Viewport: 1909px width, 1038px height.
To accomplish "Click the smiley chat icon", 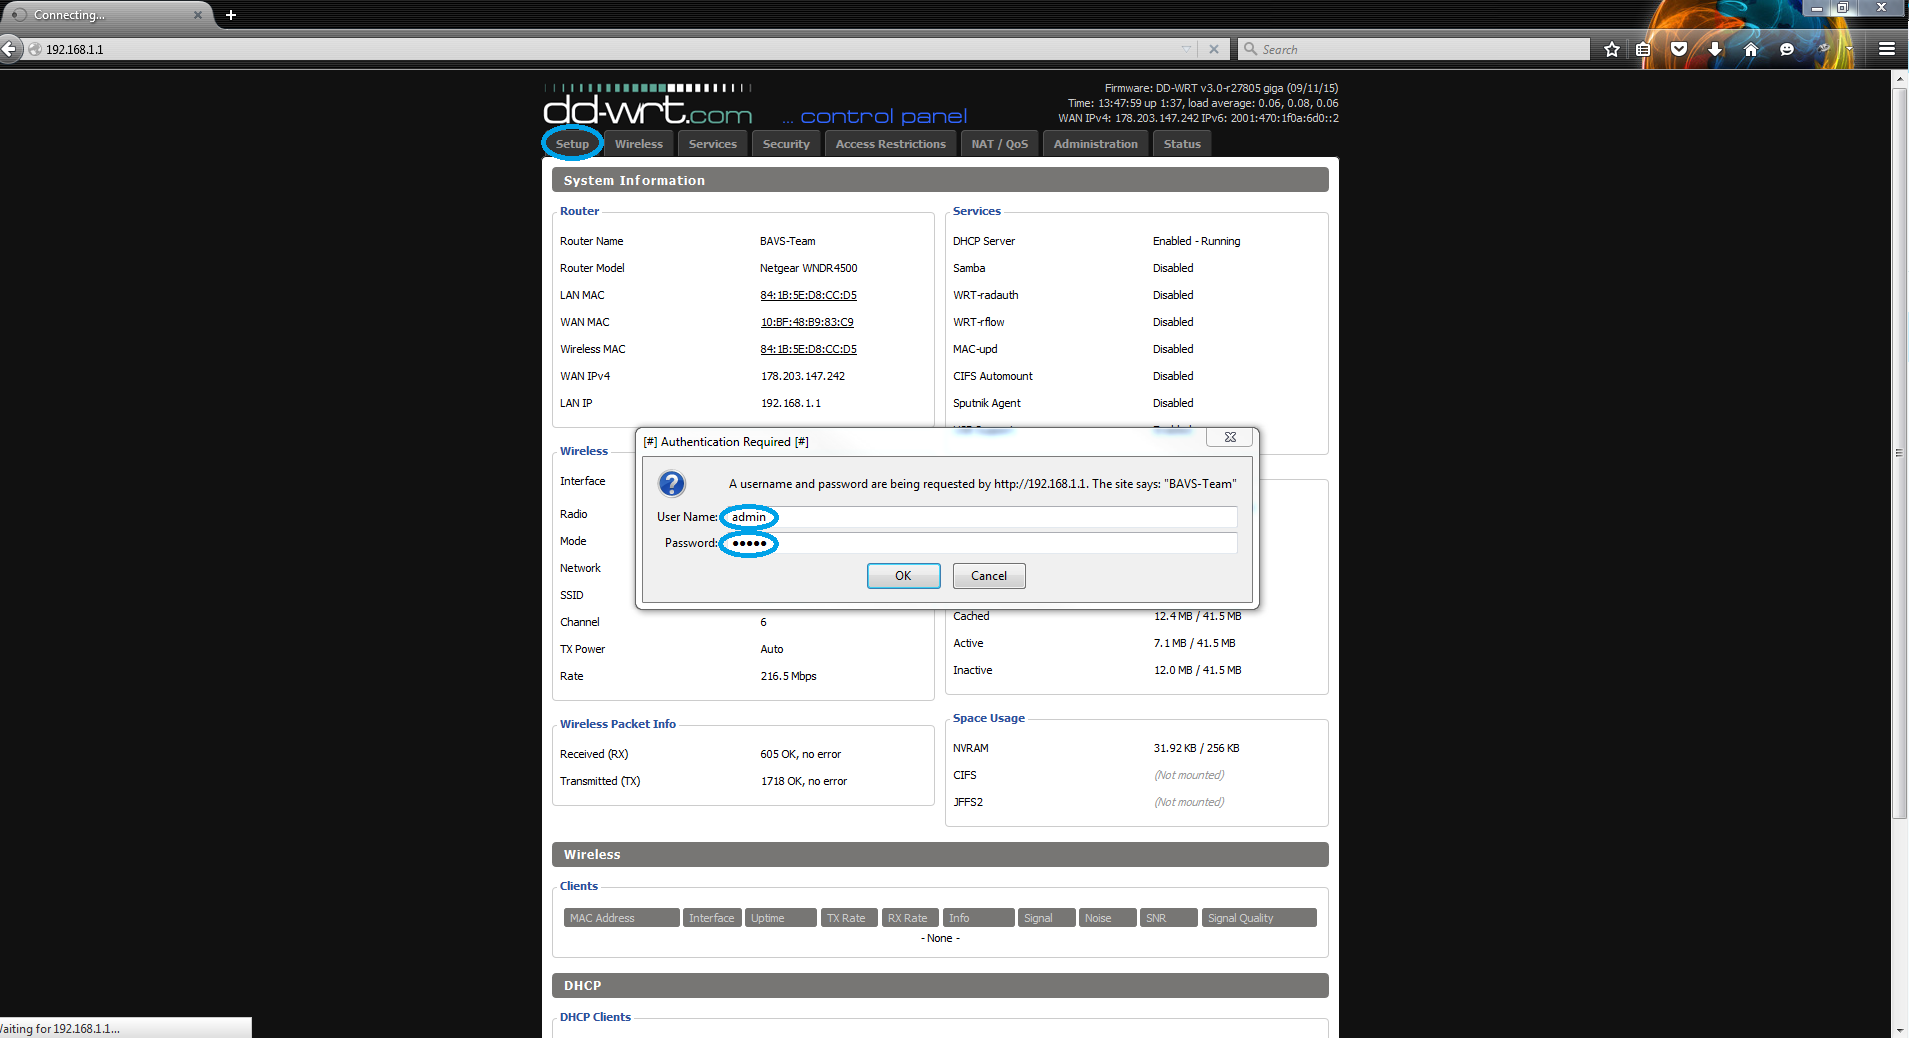I will tap(1787, 49).
